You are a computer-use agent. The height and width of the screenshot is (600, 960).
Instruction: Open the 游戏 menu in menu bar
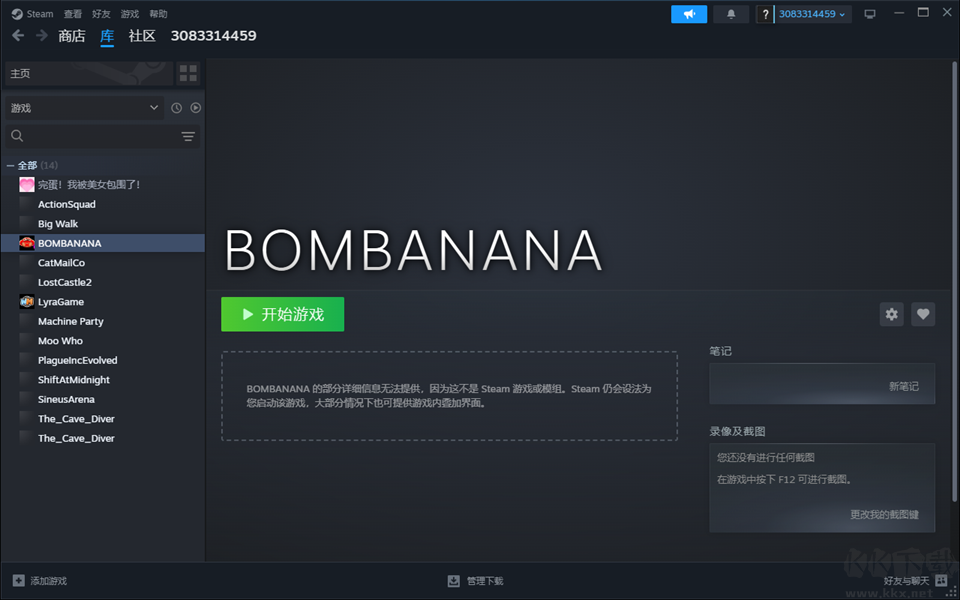click(x=130, y=13)
